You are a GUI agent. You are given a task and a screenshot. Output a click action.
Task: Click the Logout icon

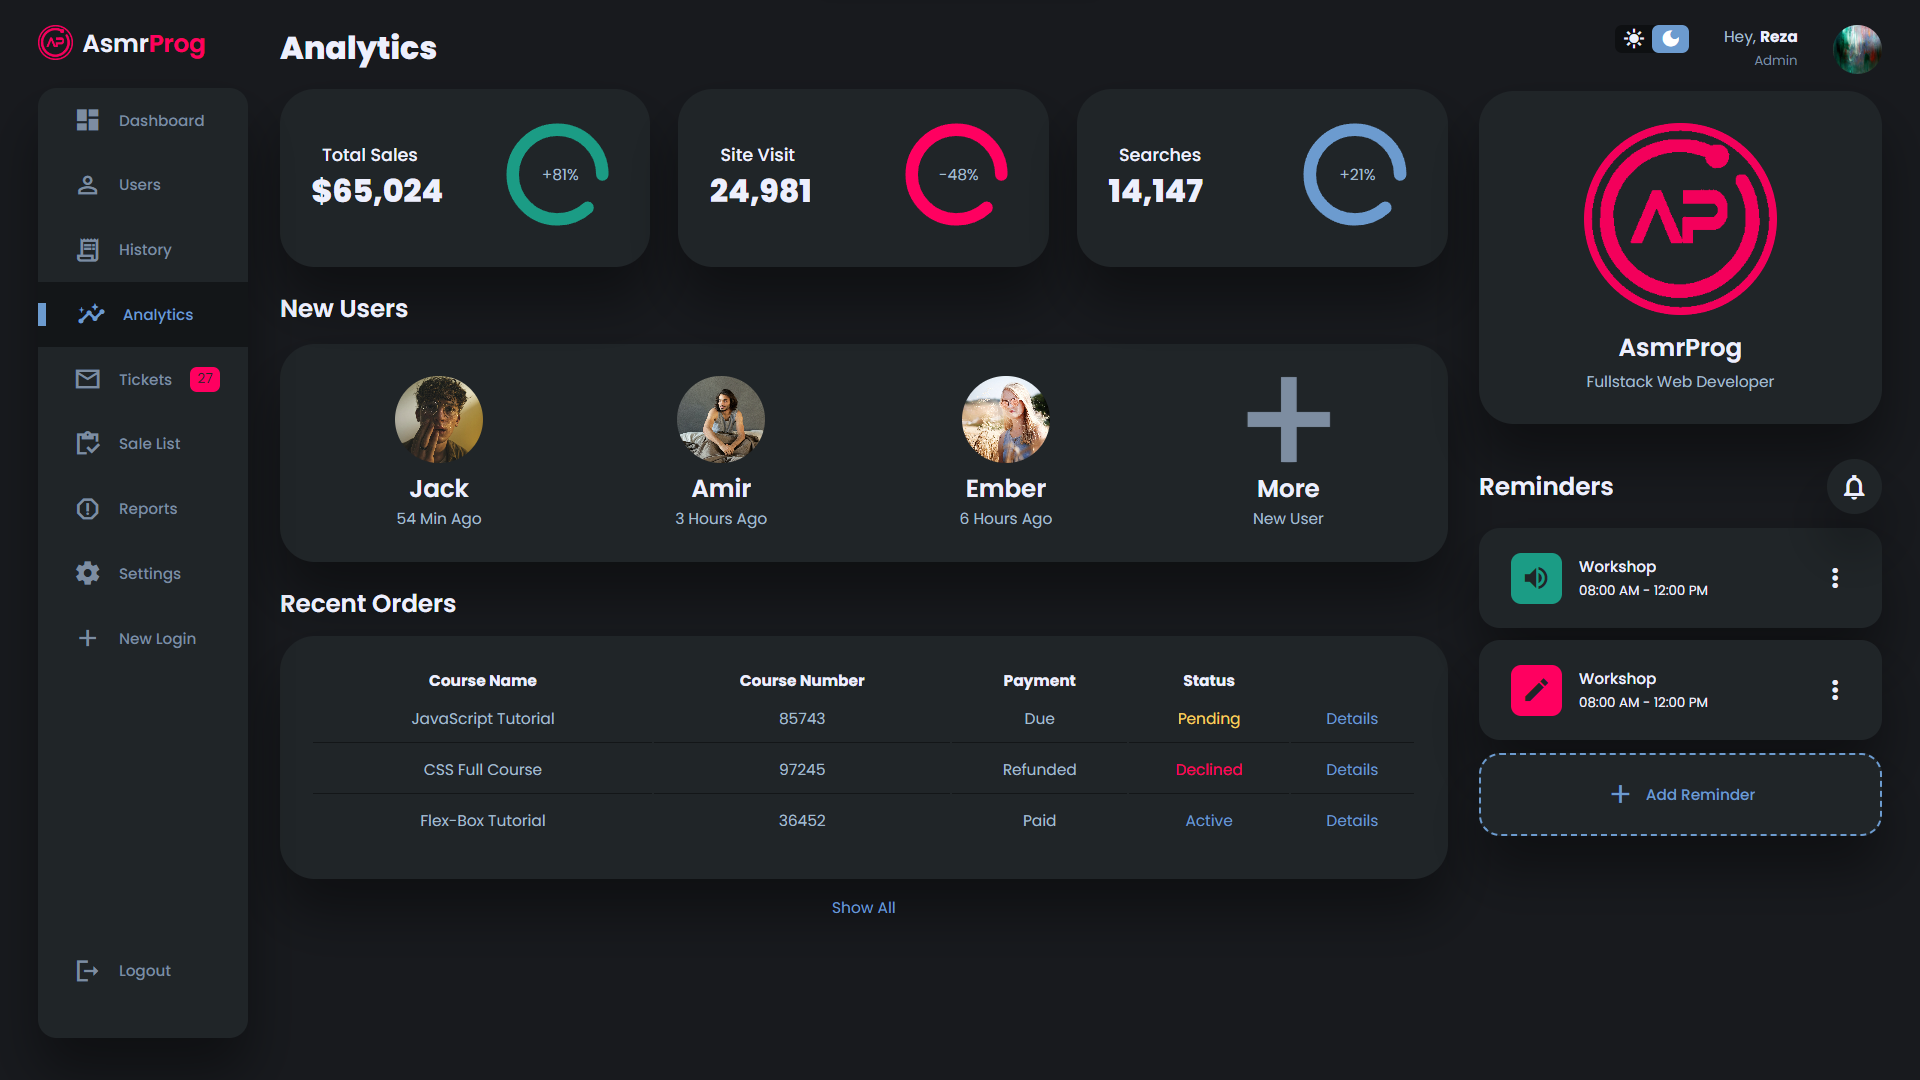[x=88, y=970]
